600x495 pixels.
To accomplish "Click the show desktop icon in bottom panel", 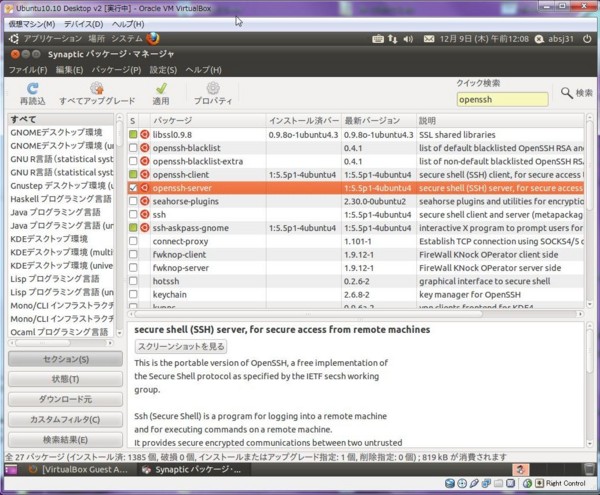I will click(x=11, y=469).
